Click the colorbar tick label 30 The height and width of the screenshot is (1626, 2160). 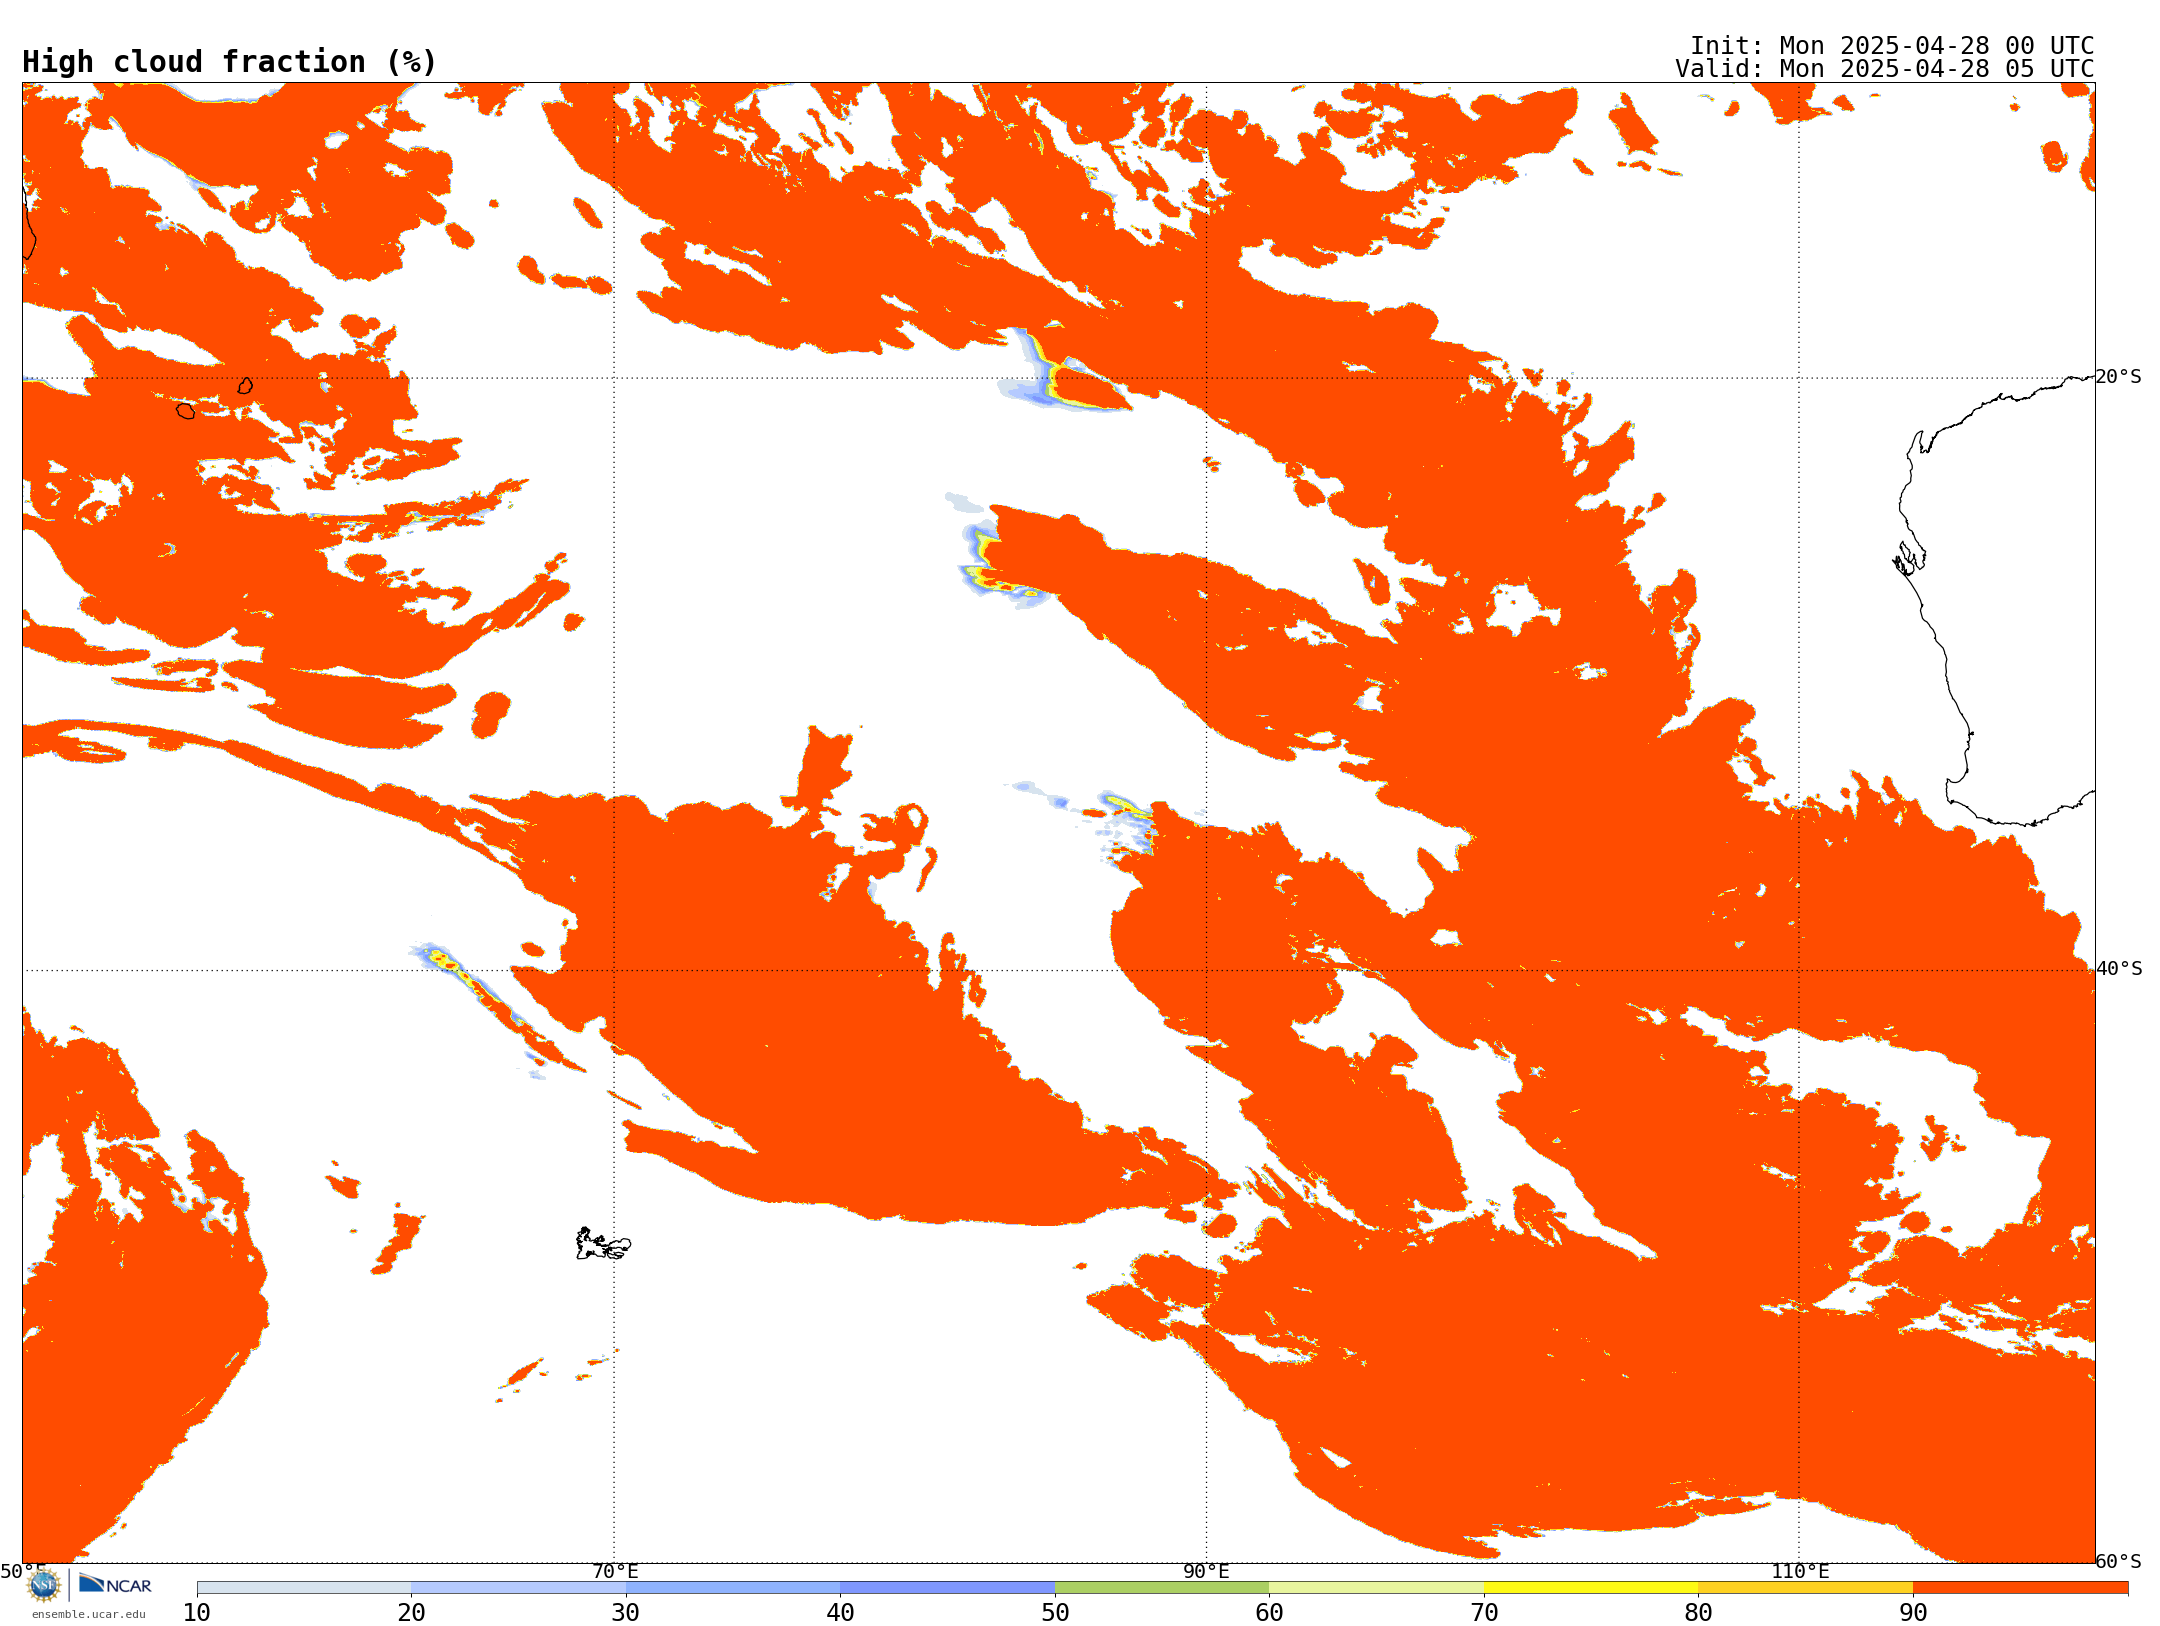(626, 1613)
